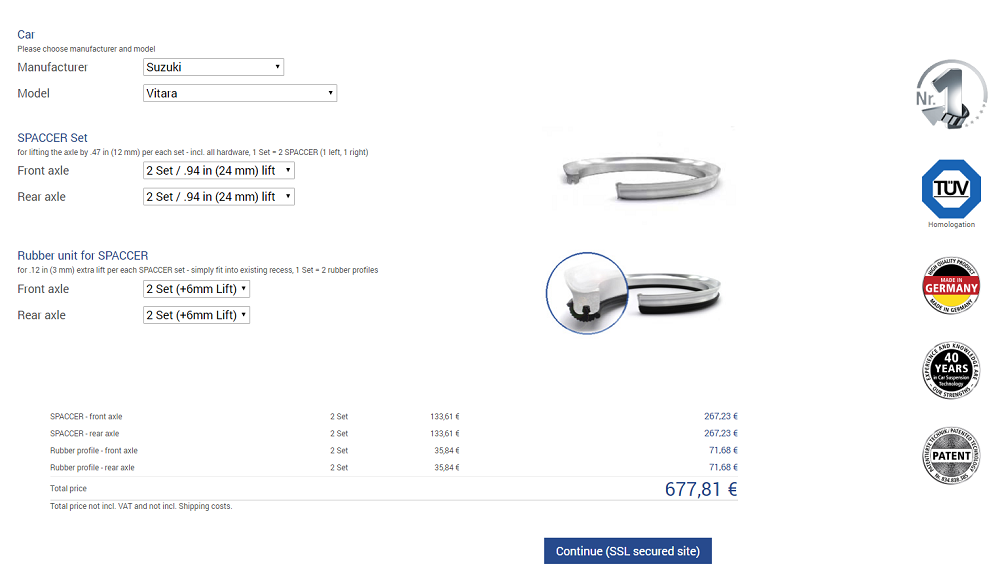Open Rubber unit Rear axle dropdown

(196, 315)
